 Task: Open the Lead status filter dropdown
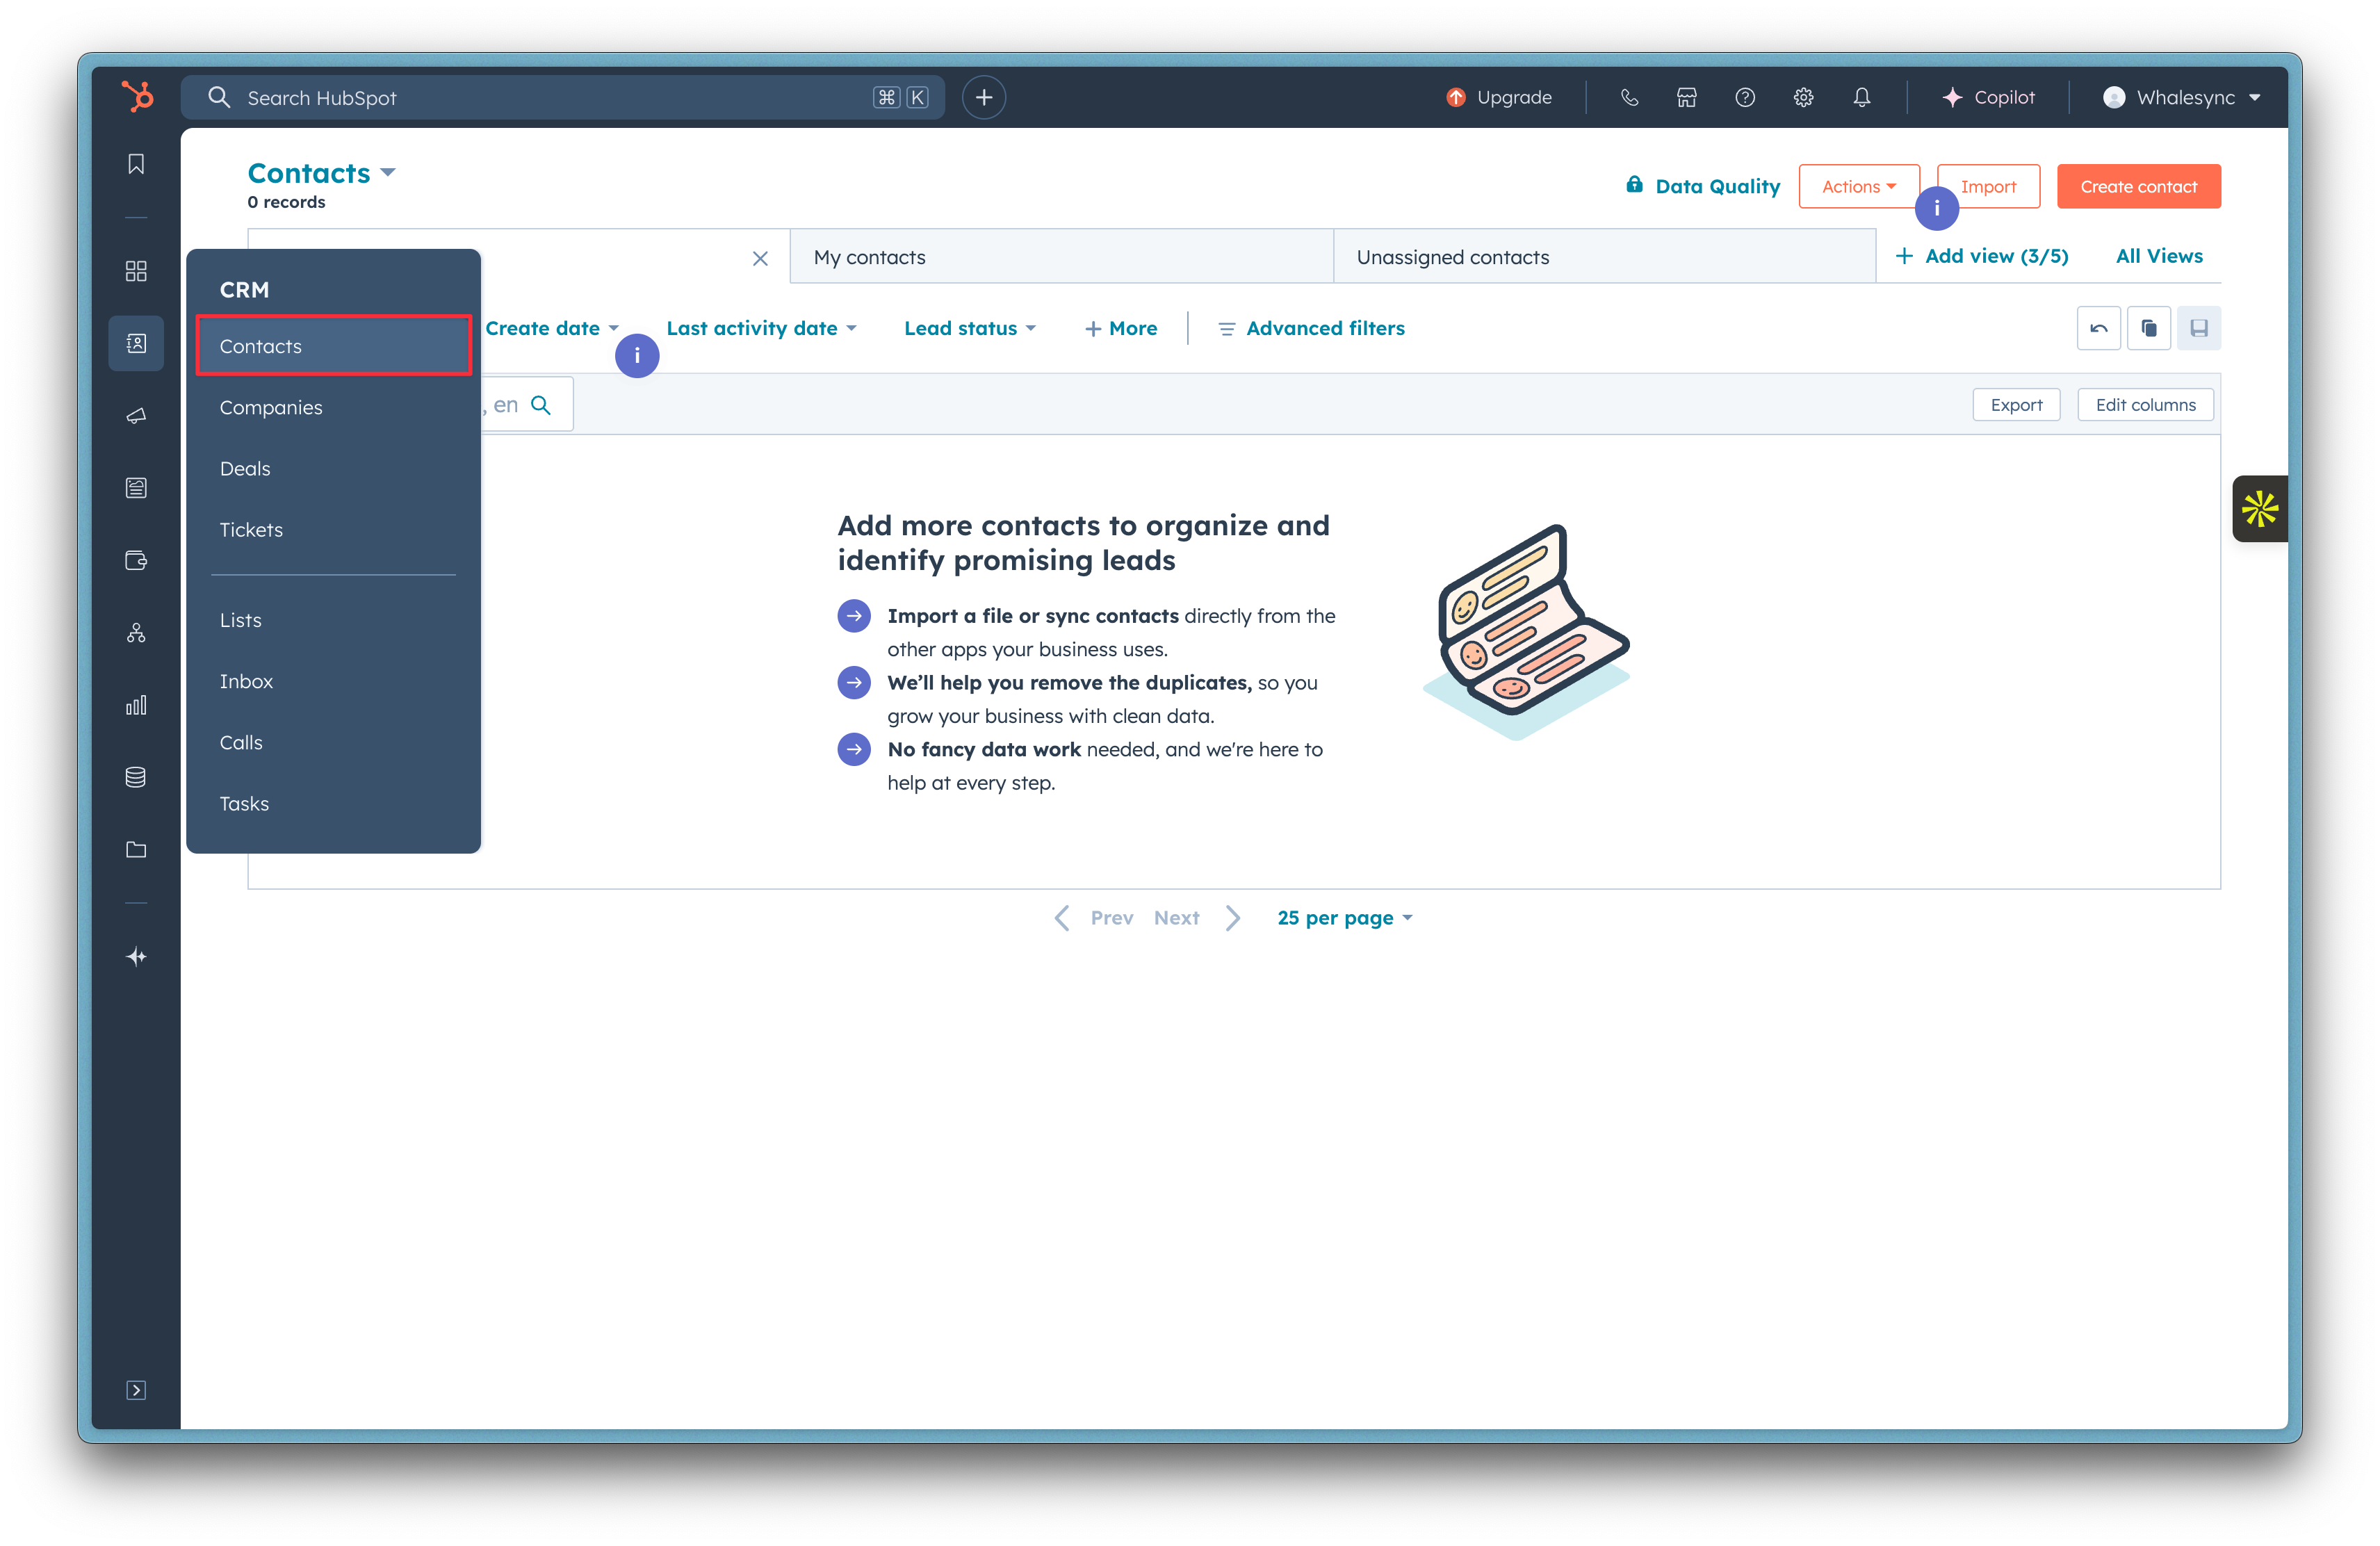[x=970, y=328]
